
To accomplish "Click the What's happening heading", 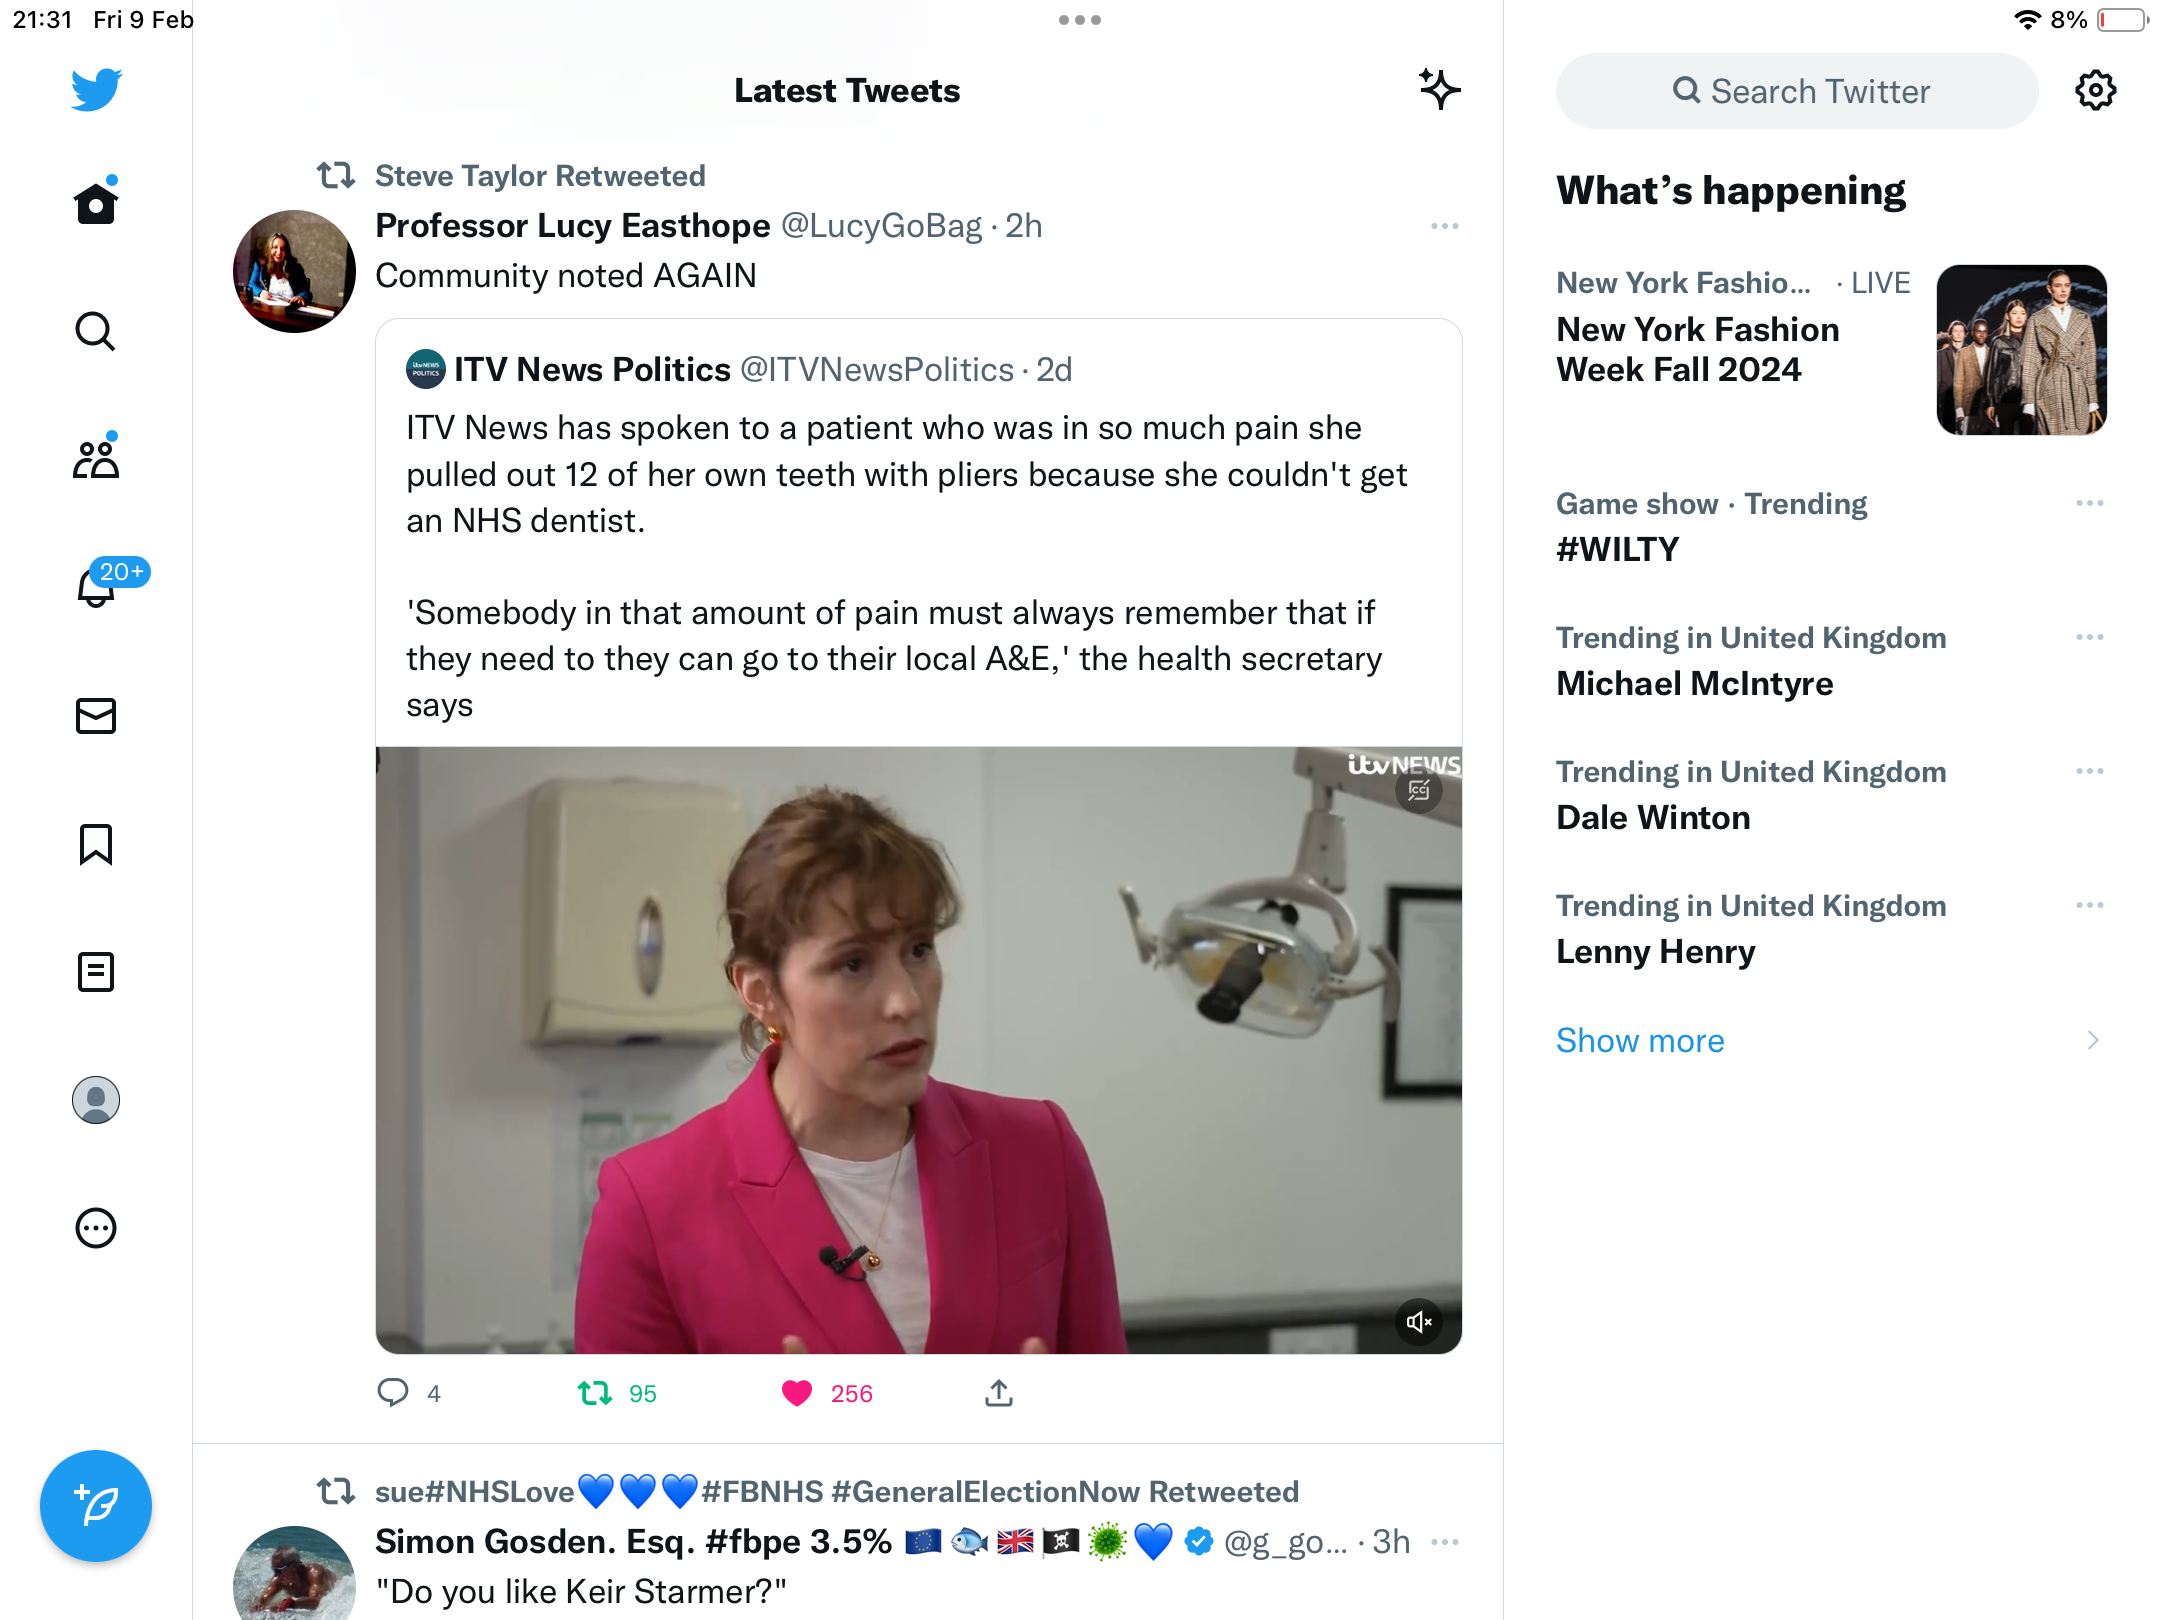I will (x=1731, y=190).
